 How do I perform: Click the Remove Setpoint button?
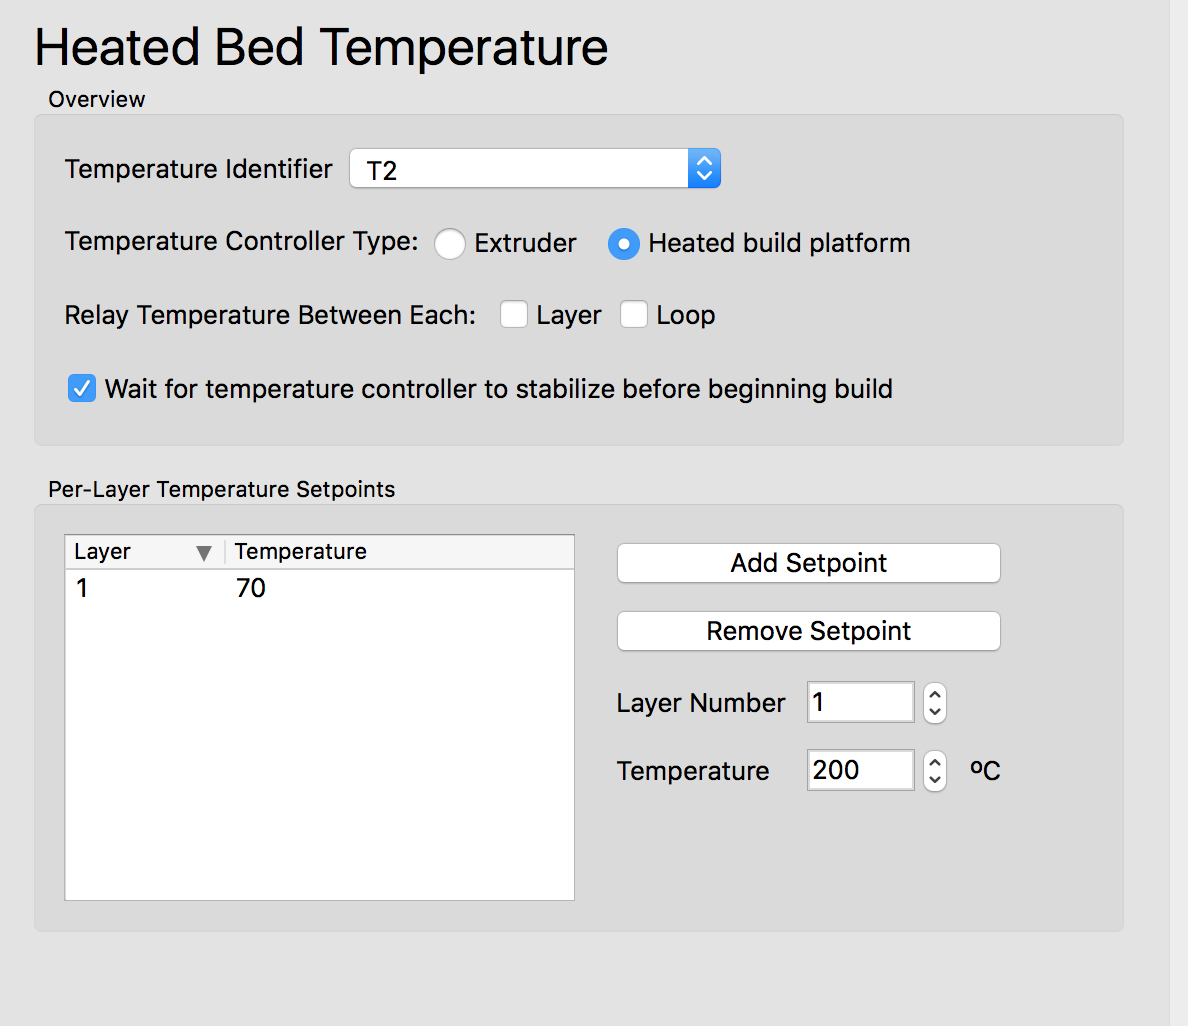pos(808,631)
